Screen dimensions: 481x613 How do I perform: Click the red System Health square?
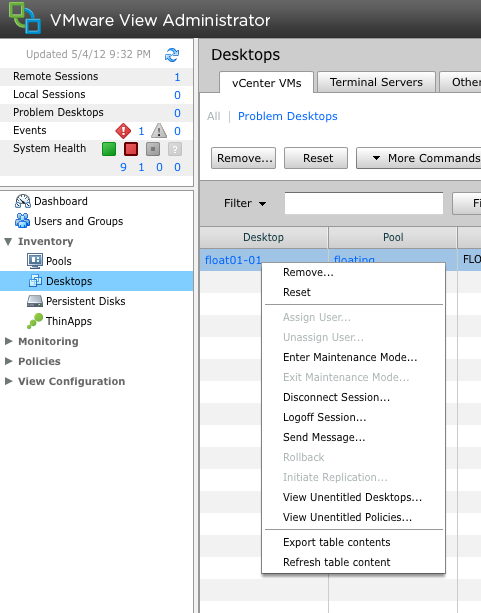[131, 149]
